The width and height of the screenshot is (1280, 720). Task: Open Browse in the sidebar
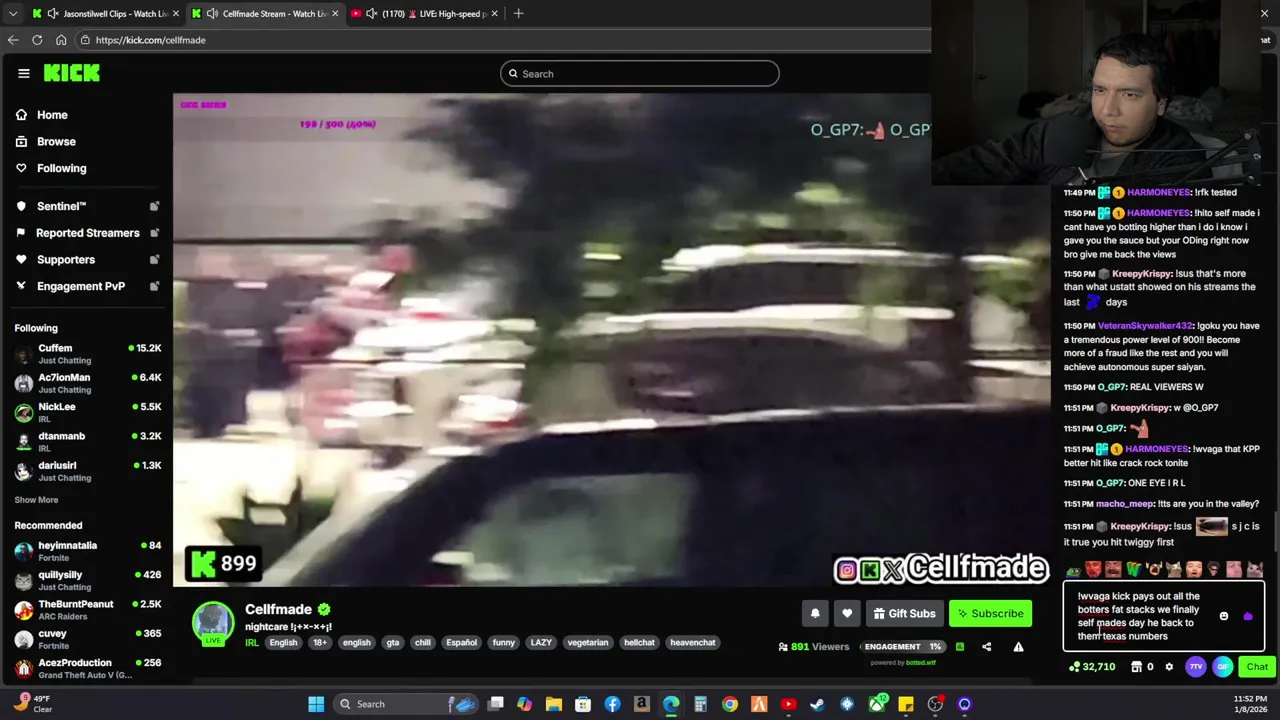[x=56, y=142]
